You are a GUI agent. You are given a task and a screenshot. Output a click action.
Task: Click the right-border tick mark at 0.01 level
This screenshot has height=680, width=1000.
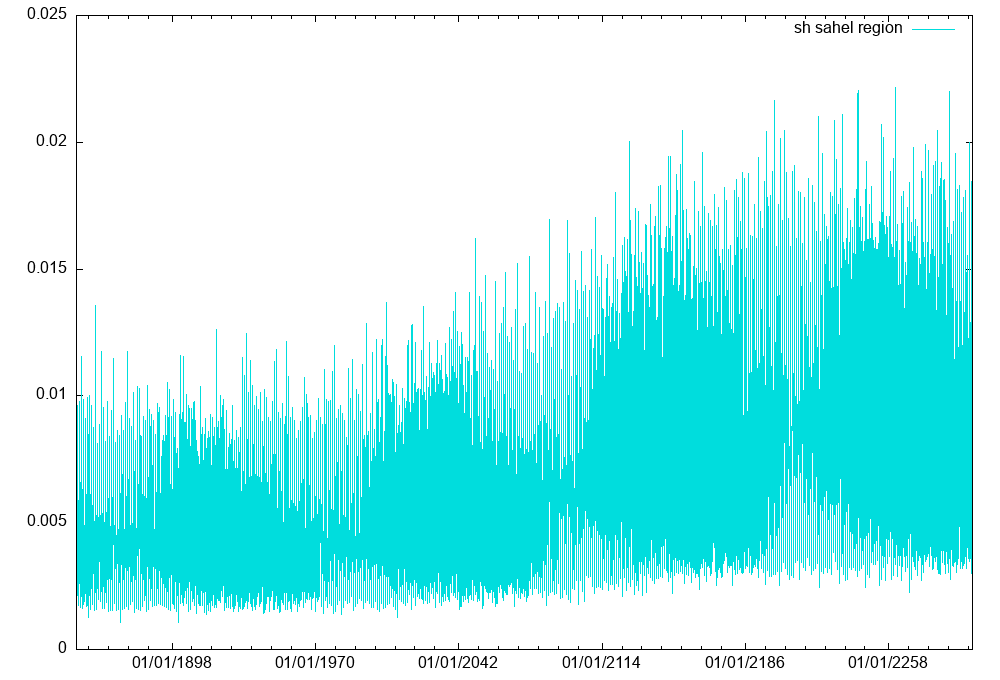(x=969, y=395)
